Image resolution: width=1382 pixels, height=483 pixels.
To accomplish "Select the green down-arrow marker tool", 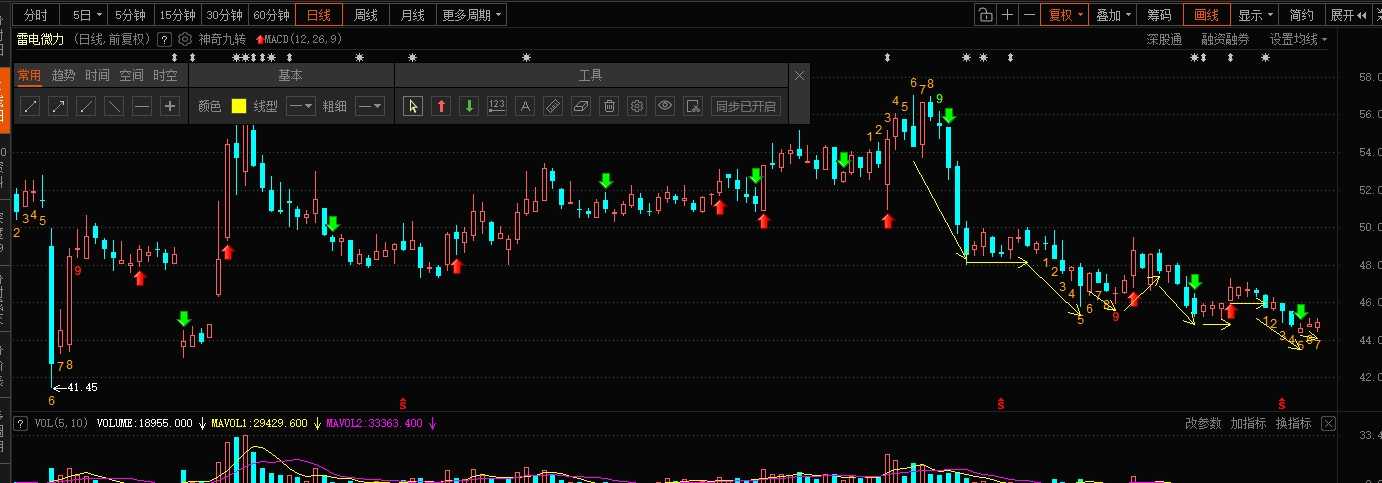I will tap(468, 106).
